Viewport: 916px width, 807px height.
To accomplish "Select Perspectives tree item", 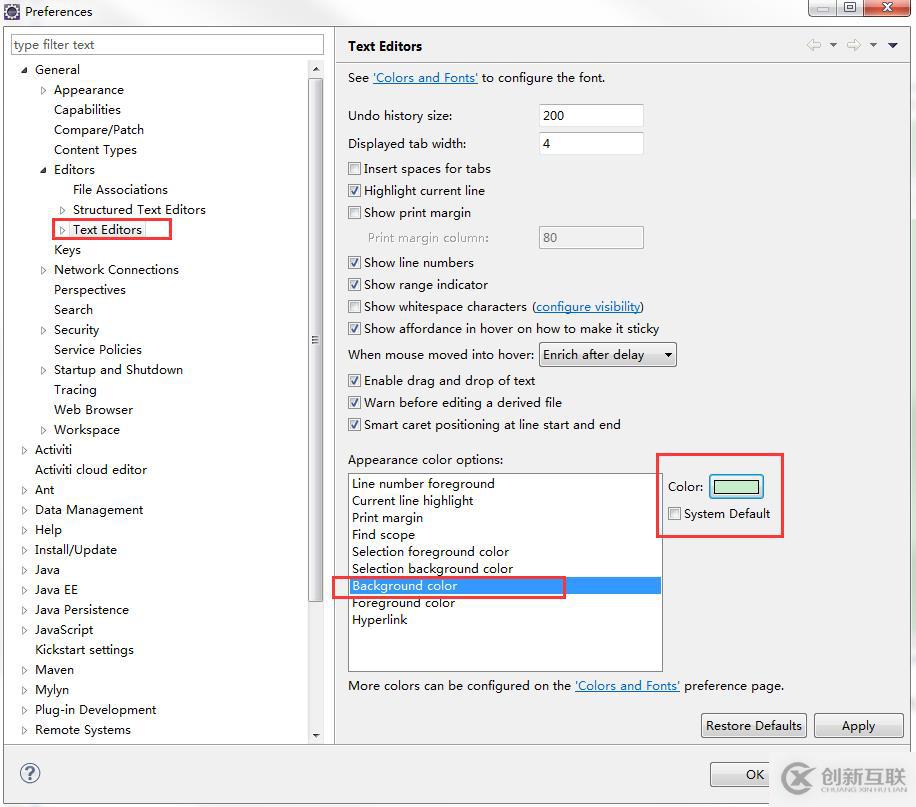I will (89, 290).
